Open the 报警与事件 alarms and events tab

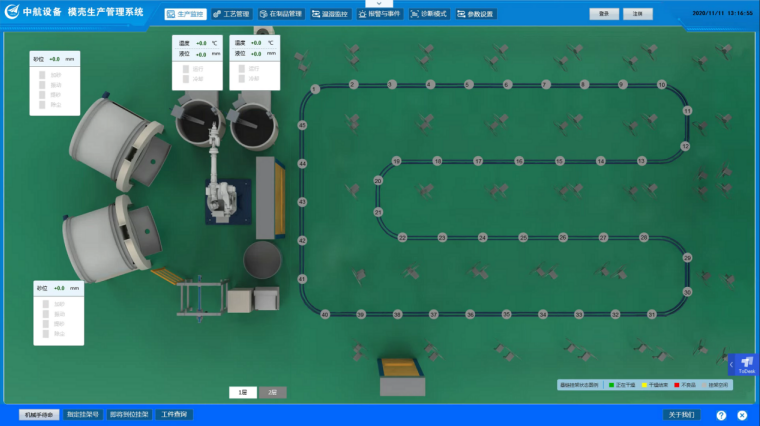click(380, 14)
